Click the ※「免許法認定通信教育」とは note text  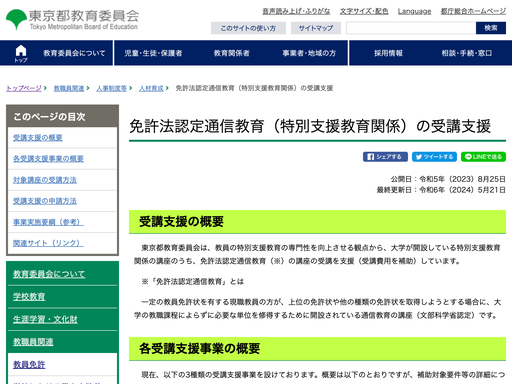pos(193,282)
